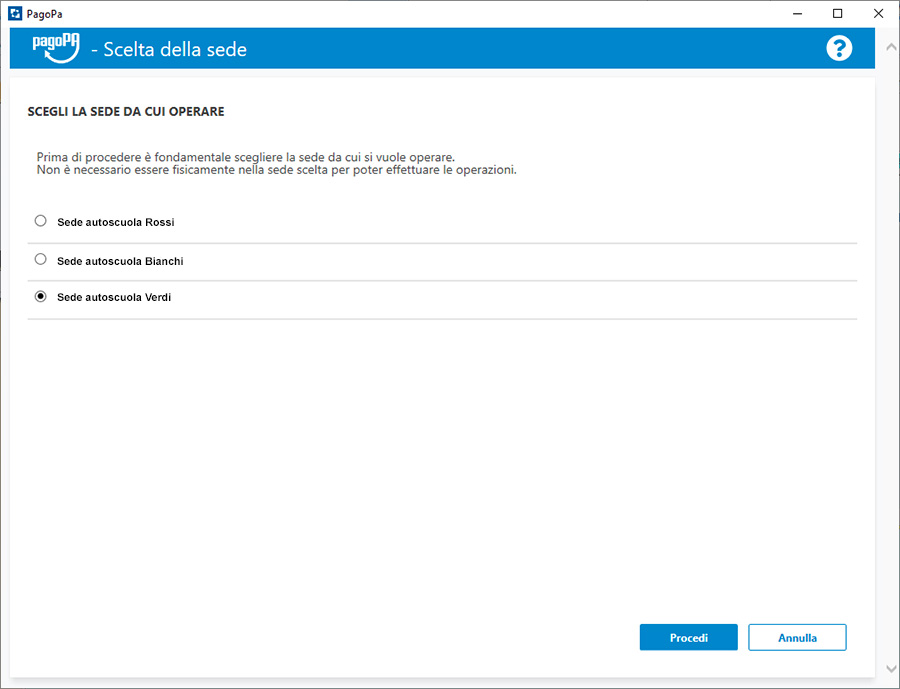Image resolution: width=900 pixels, height=689 pixels.
Task: Pick the Sede autoscuola Verdi radio button
Action: pyautogui.click(x=41, y=297)
